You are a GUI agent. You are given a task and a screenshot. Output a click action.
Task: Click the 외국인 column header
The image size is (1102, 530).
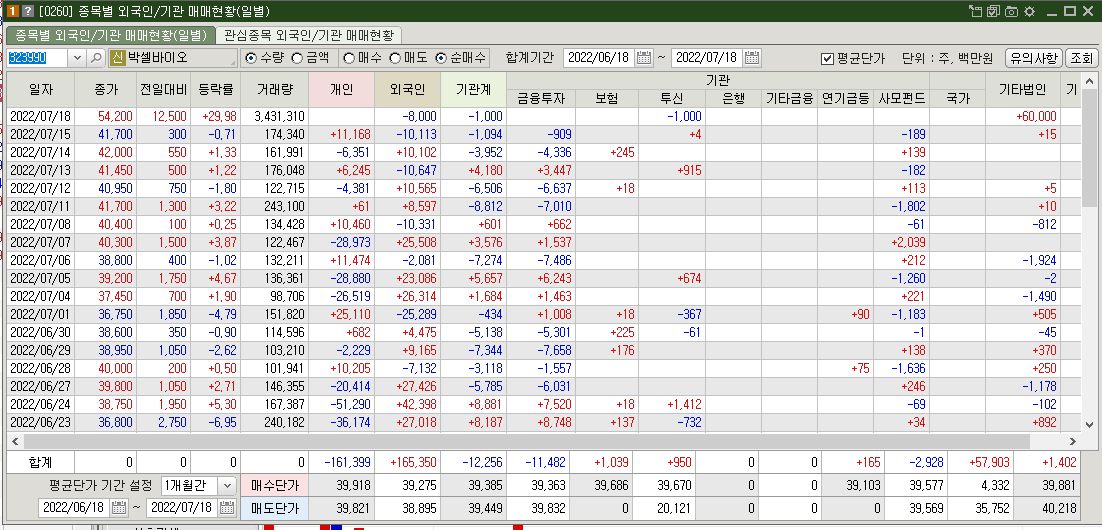[x=408, y=90]
